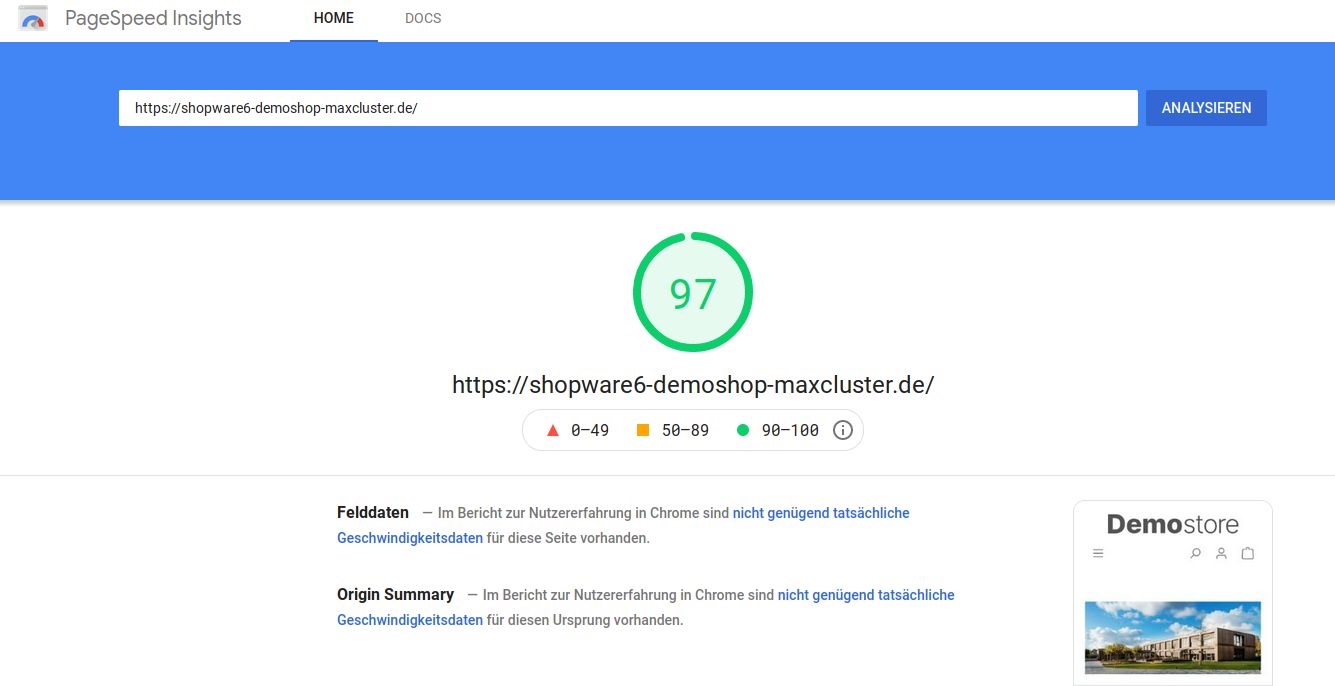Click the orange square 50–89 legend marker
Screen dimensions: 1335x686
coord(643,430)
